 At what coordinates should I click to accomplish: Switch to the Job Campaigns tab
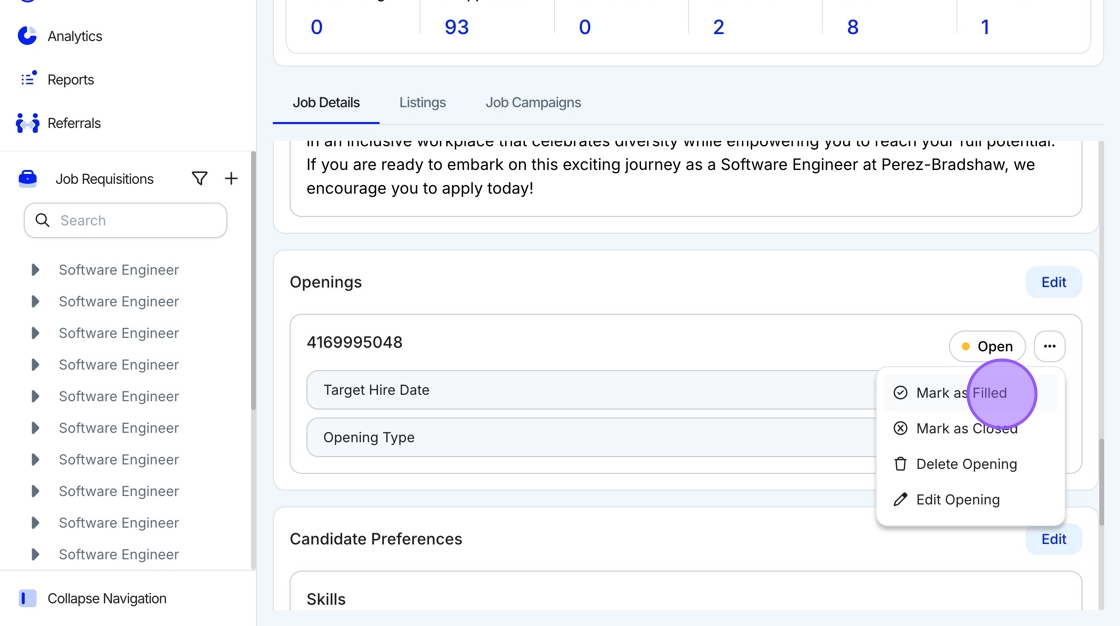click(x=533, y=102)
